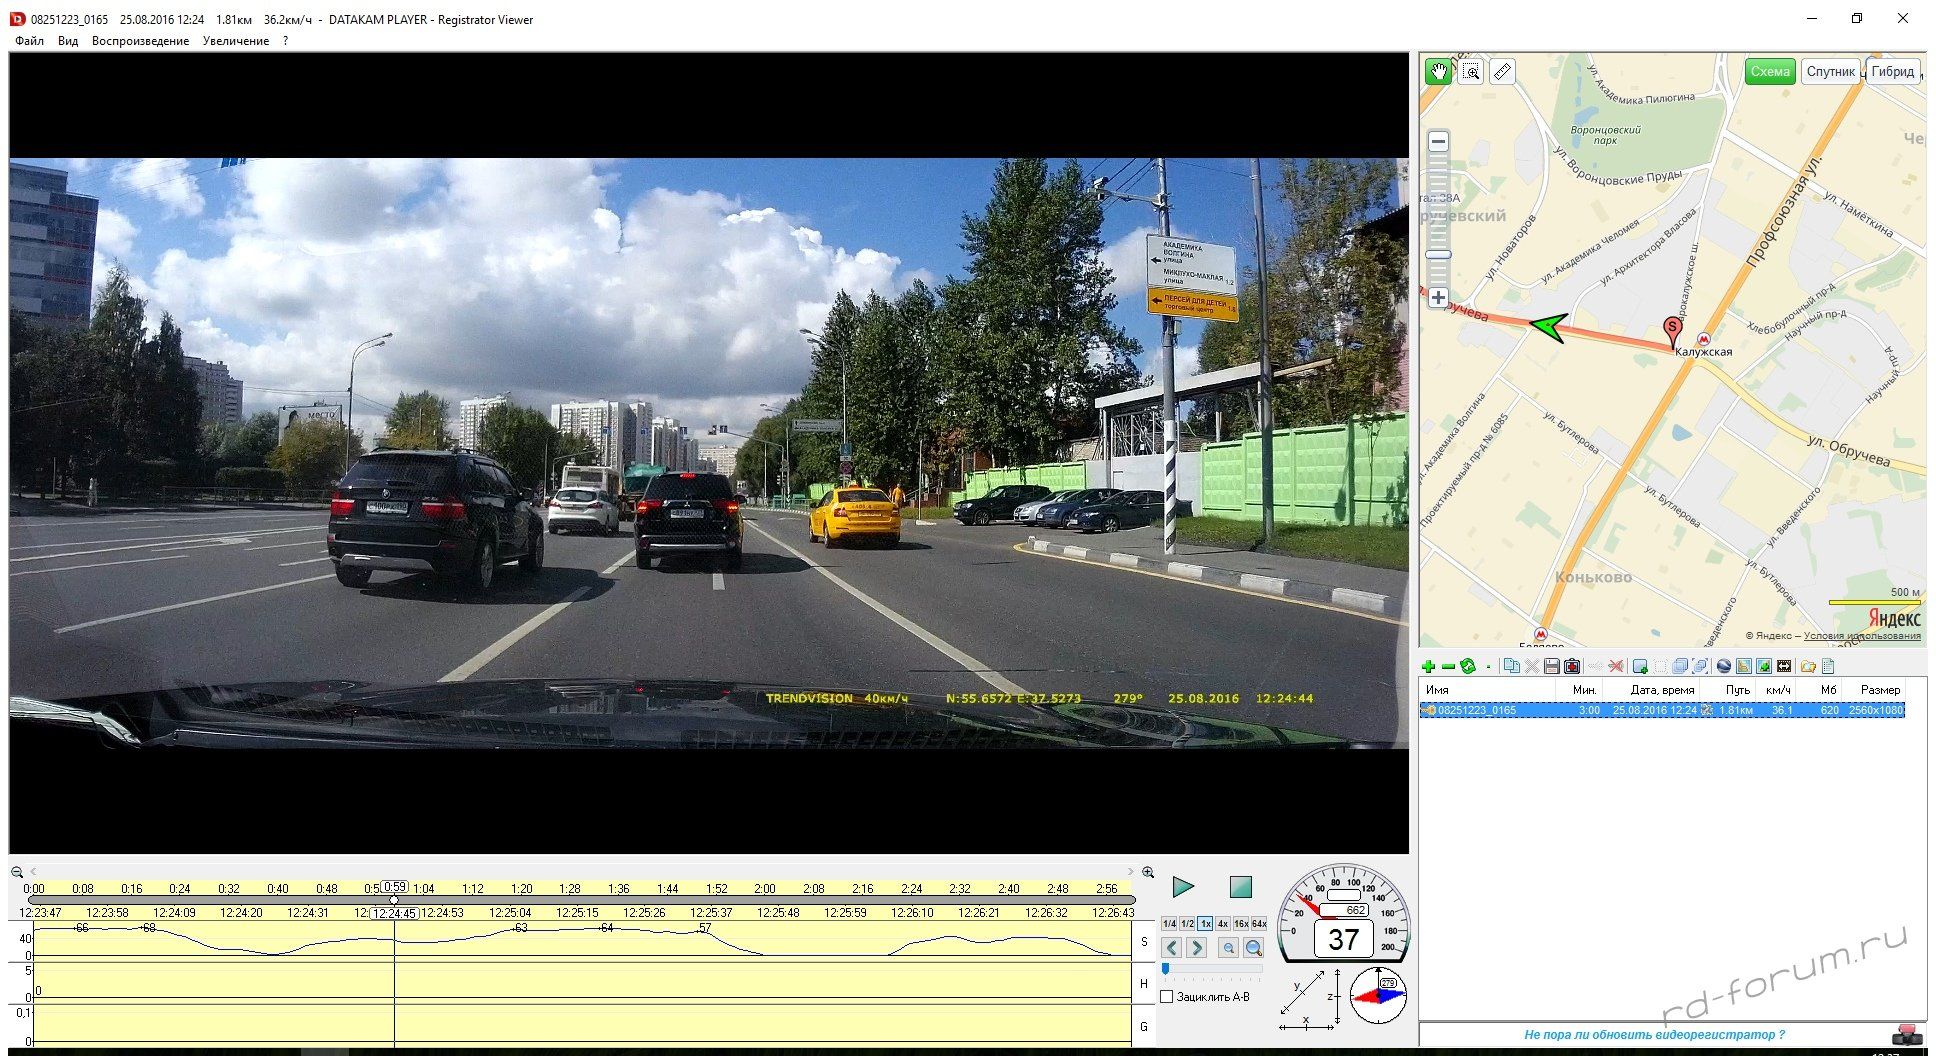Switch map to Спутник view
This screenshot has height=1056, width=1936.
tap(1831, 71)
